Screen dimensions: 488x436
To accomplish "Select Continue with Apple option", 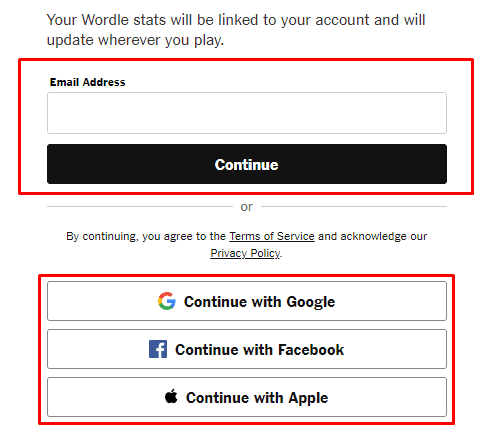I will (x=247, y=397).
